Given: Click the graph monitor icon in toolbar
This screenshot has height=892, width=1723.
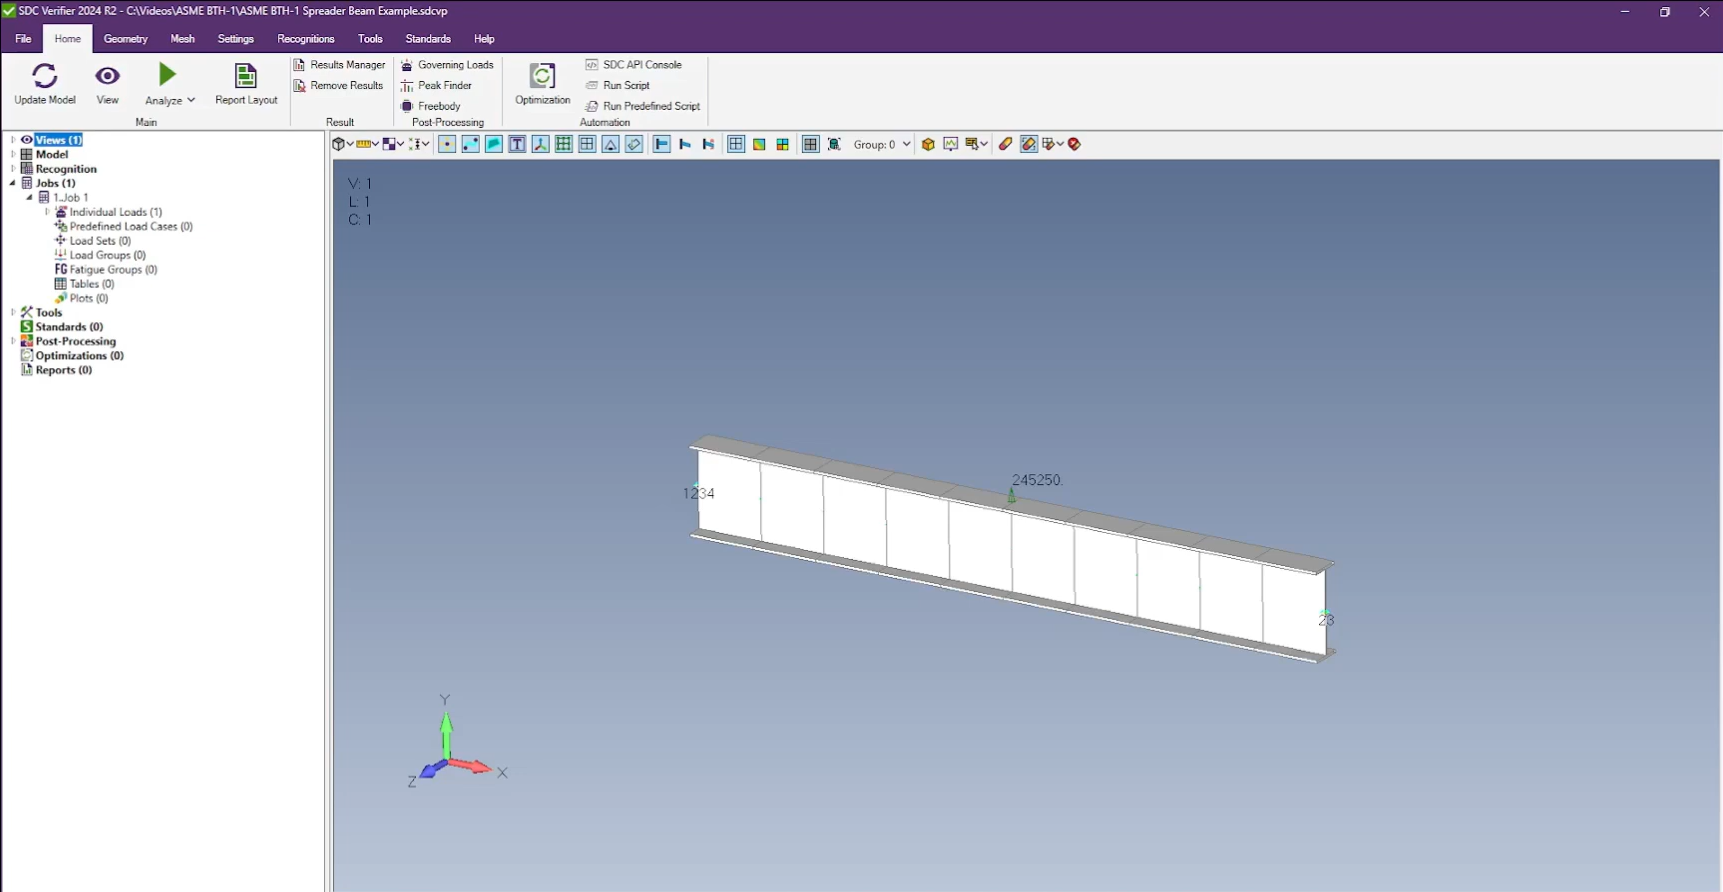Looking at the screenshot, I should (x=950, y=144).
